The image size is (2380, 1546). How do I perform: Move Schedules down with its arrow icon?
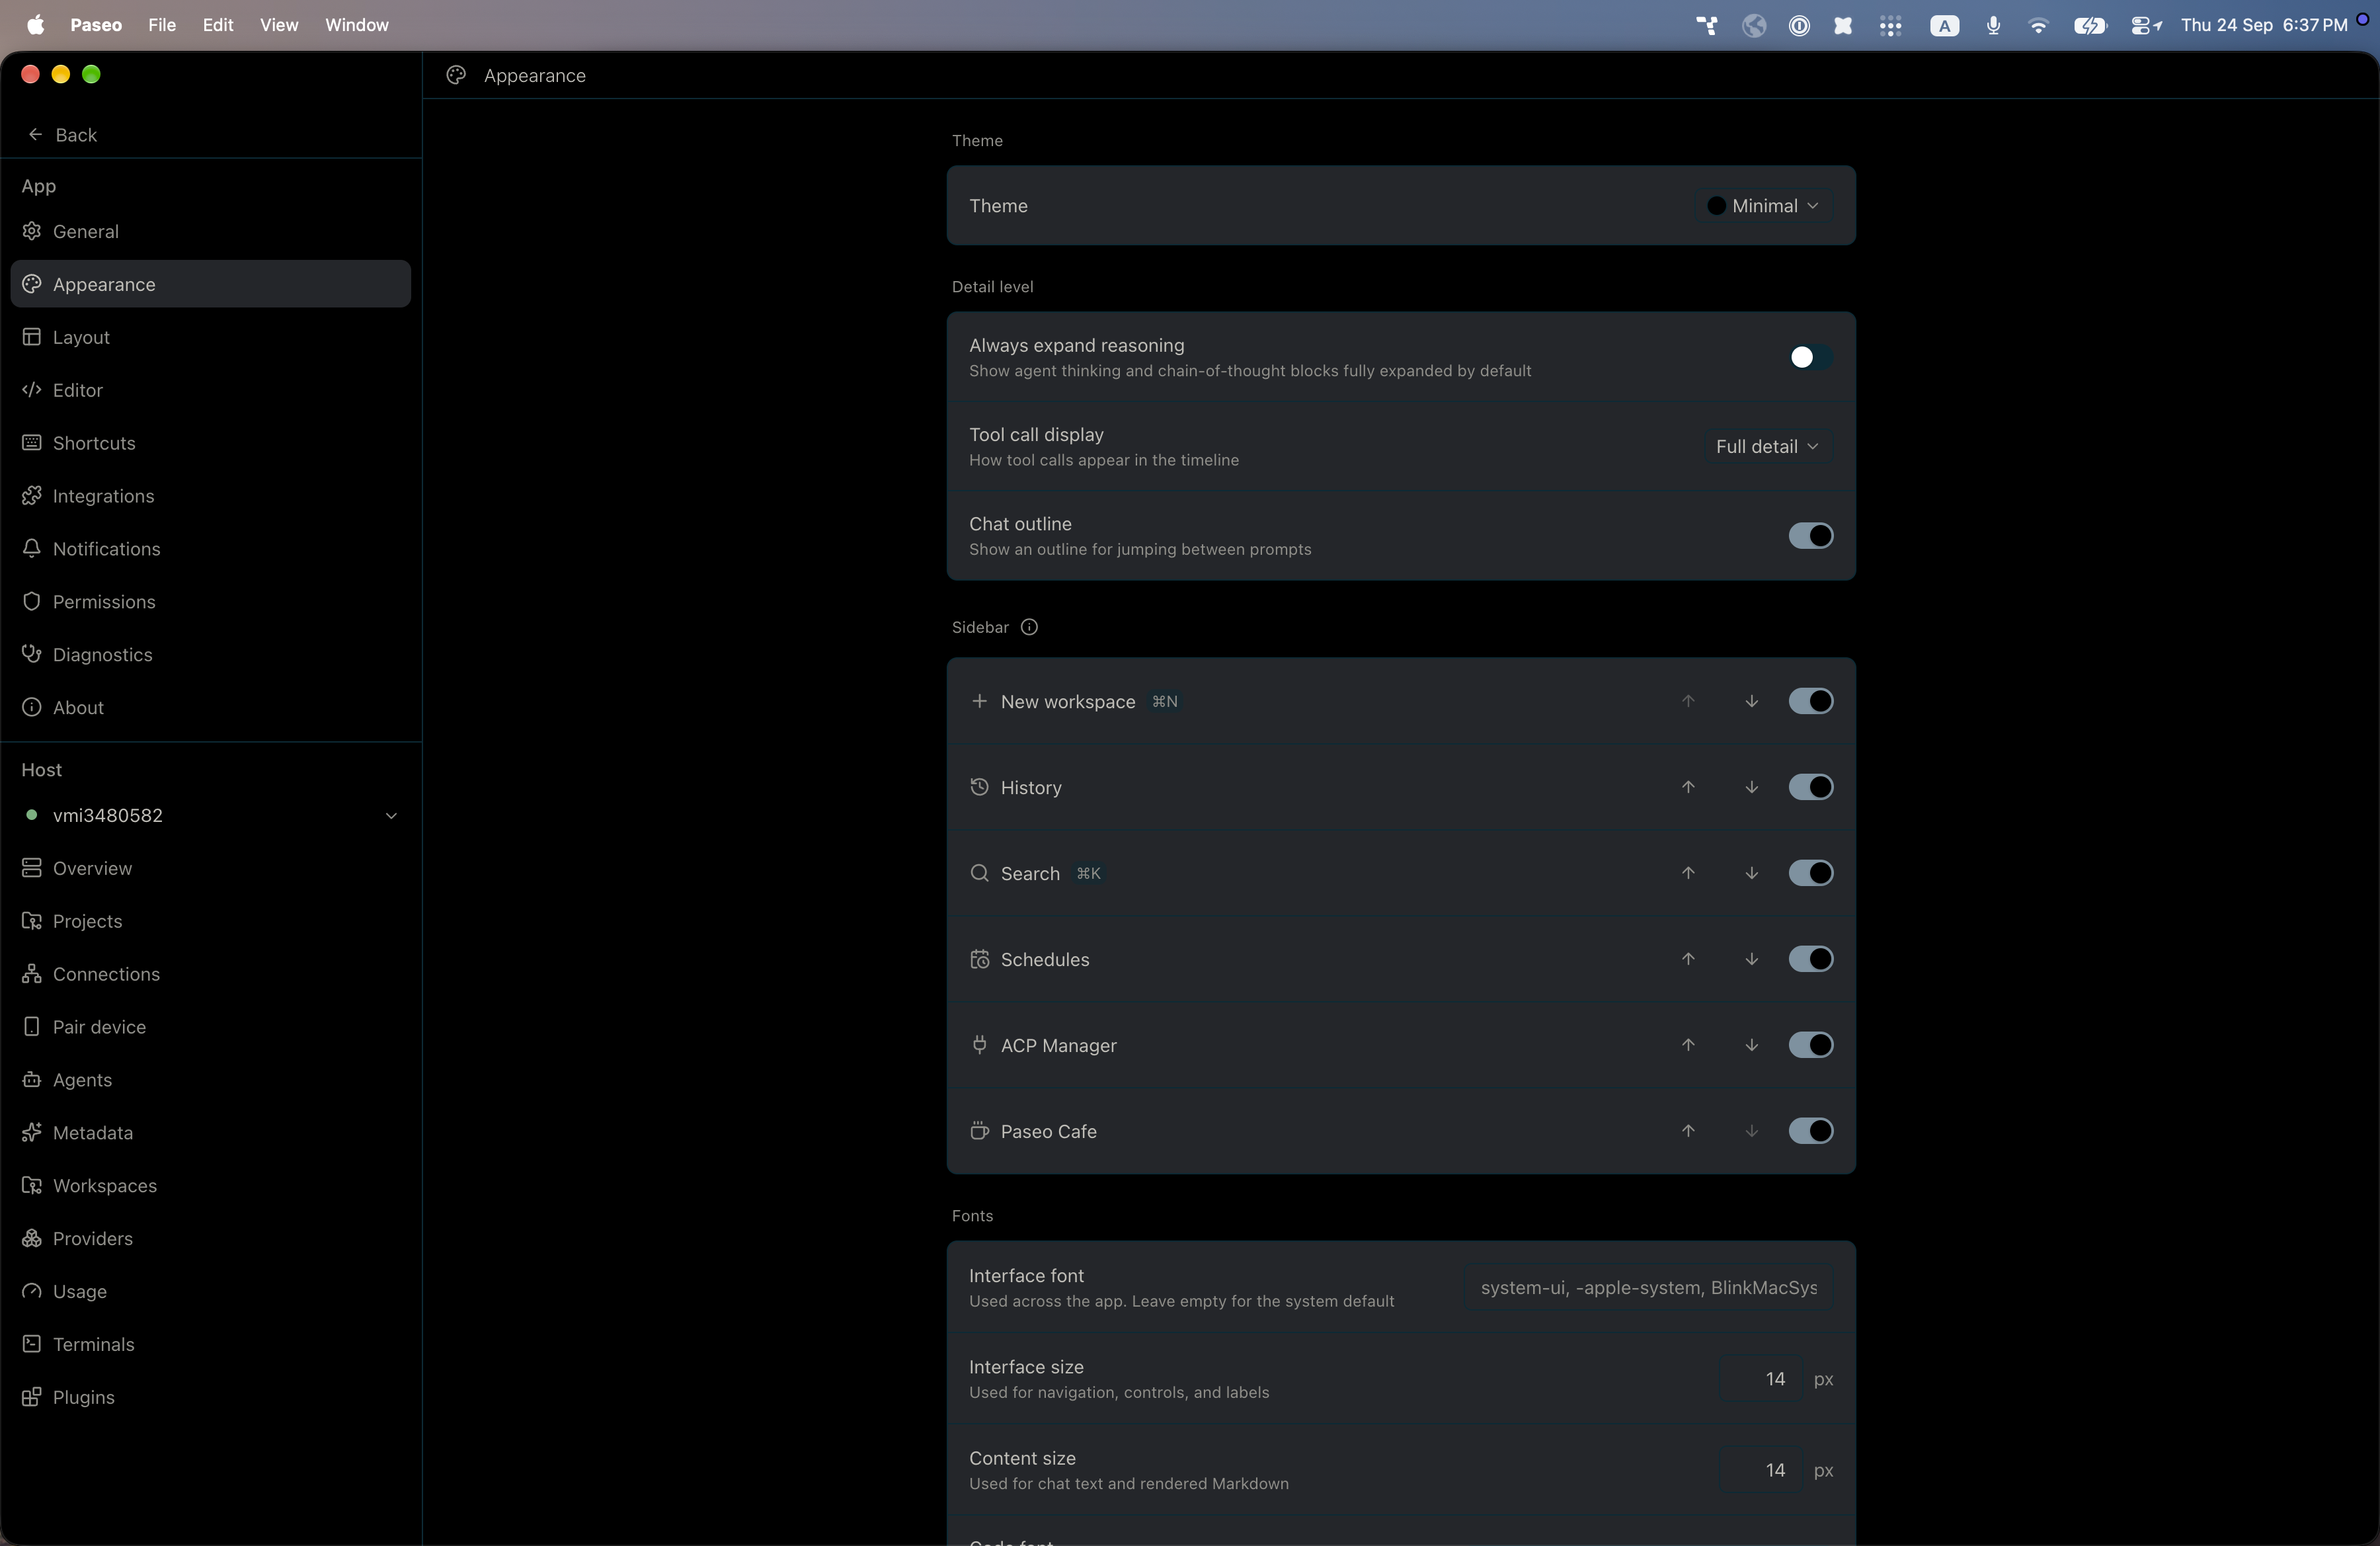click(1751, 959)
